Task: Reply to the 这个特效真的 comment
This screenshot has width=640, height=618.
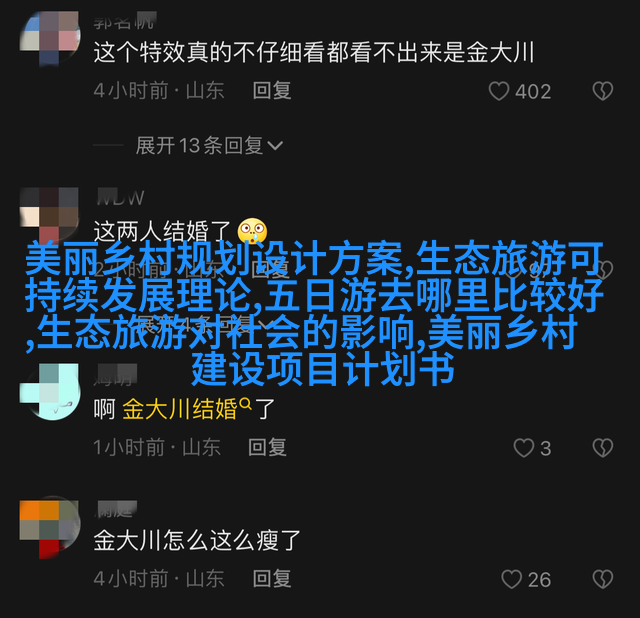Action: coord(271,91)
